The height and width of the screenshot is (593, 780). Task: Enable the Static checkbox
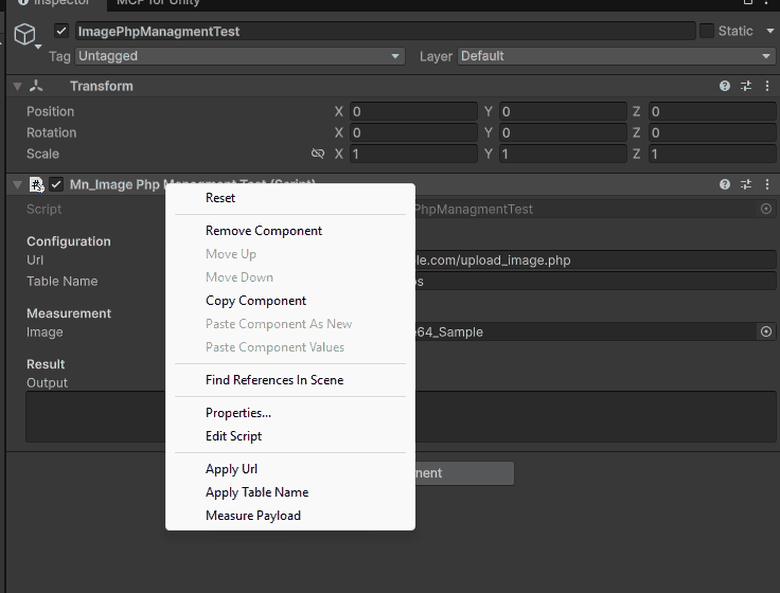pos(706,31)
